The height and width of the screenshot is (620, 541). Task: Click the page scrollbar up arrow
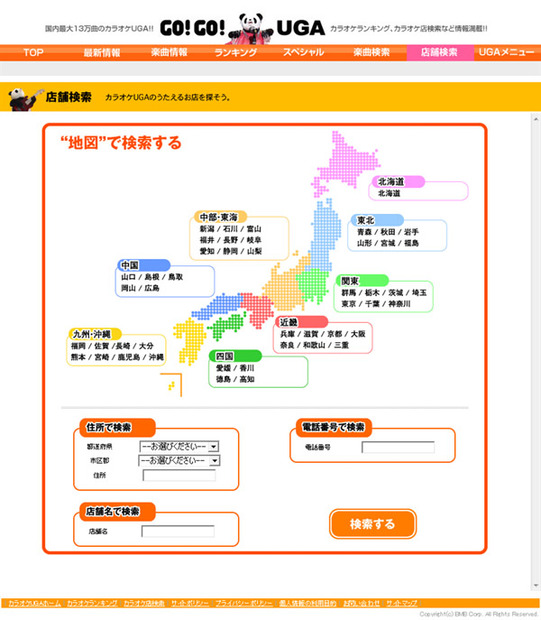coord(536,119)
